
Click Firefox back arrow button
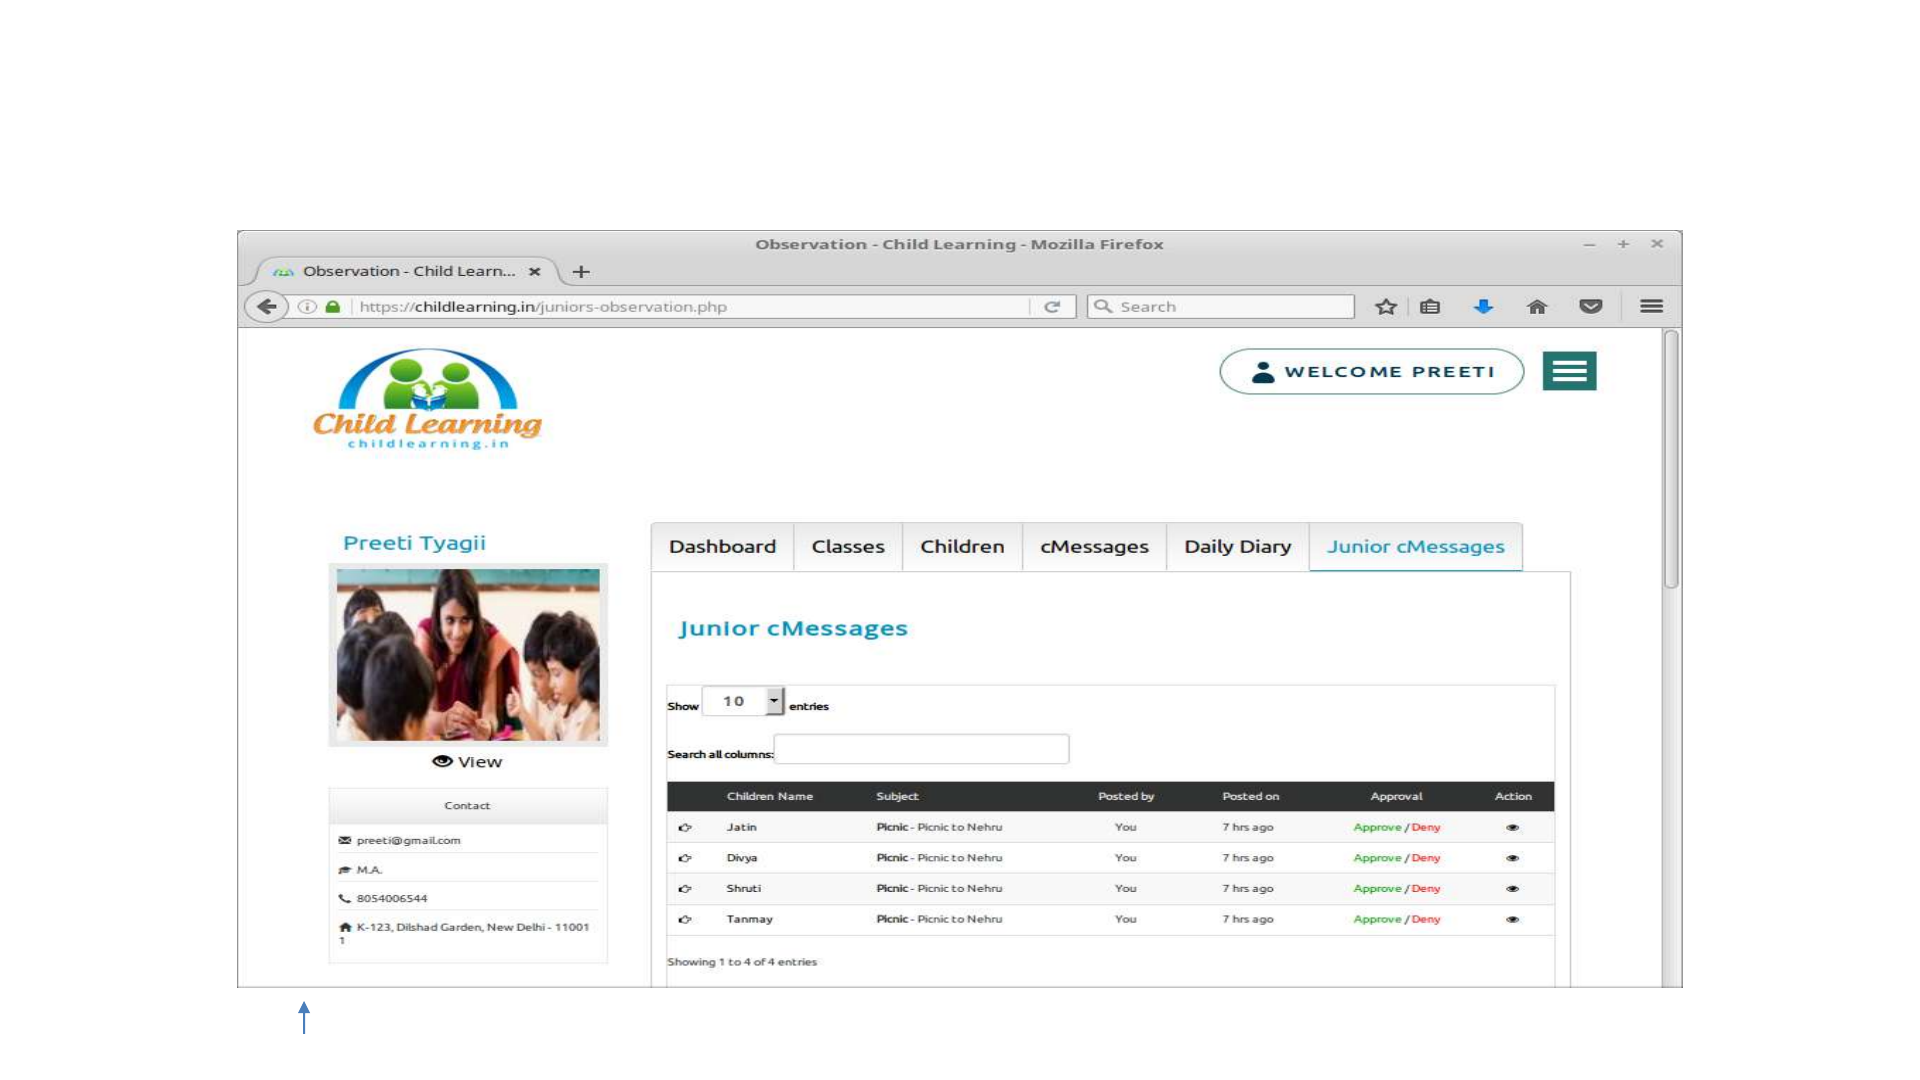[x=266, y=307]
